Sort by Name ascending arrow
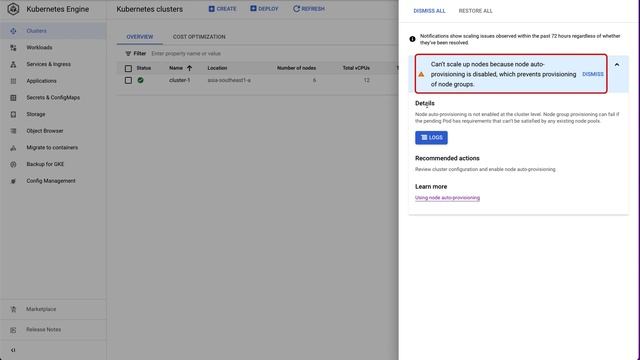Screen dimensions: 640x360 [189, 68]
